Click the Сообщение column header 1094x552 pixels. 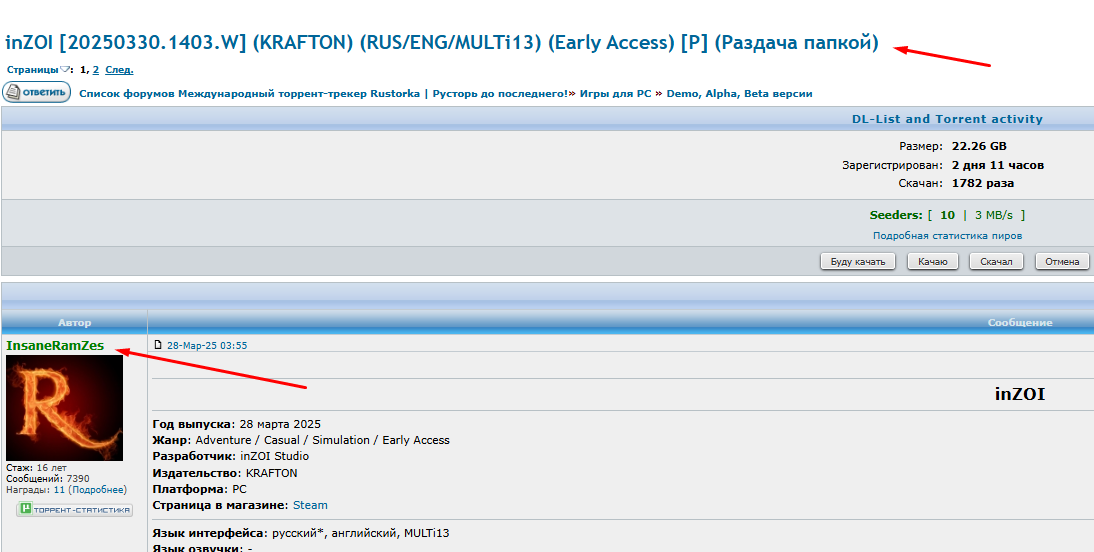(x=1019, y=322)
